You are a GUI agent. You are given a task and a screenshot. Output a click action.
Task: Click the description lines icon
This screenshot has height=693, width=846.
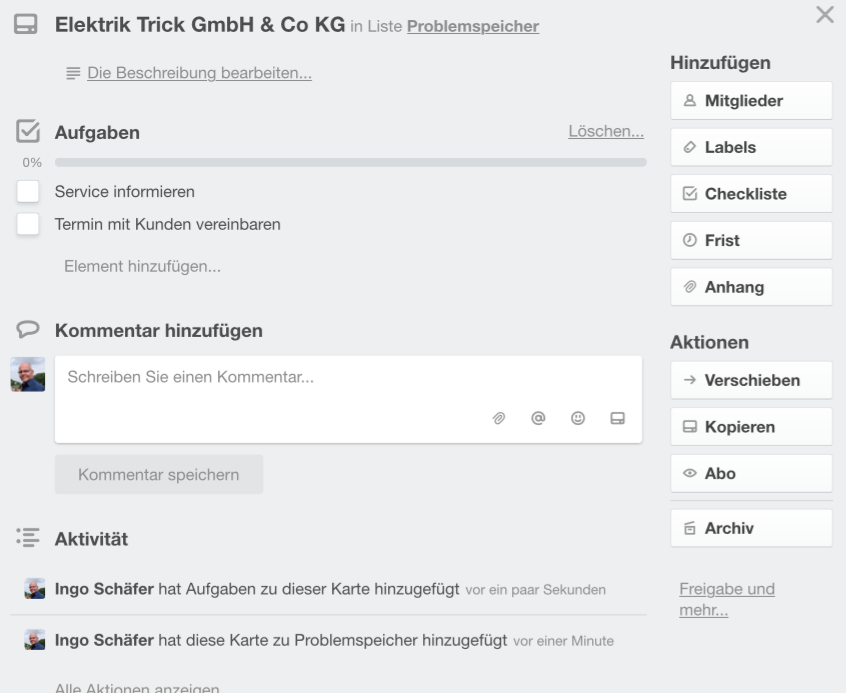[x=73, y=73]
